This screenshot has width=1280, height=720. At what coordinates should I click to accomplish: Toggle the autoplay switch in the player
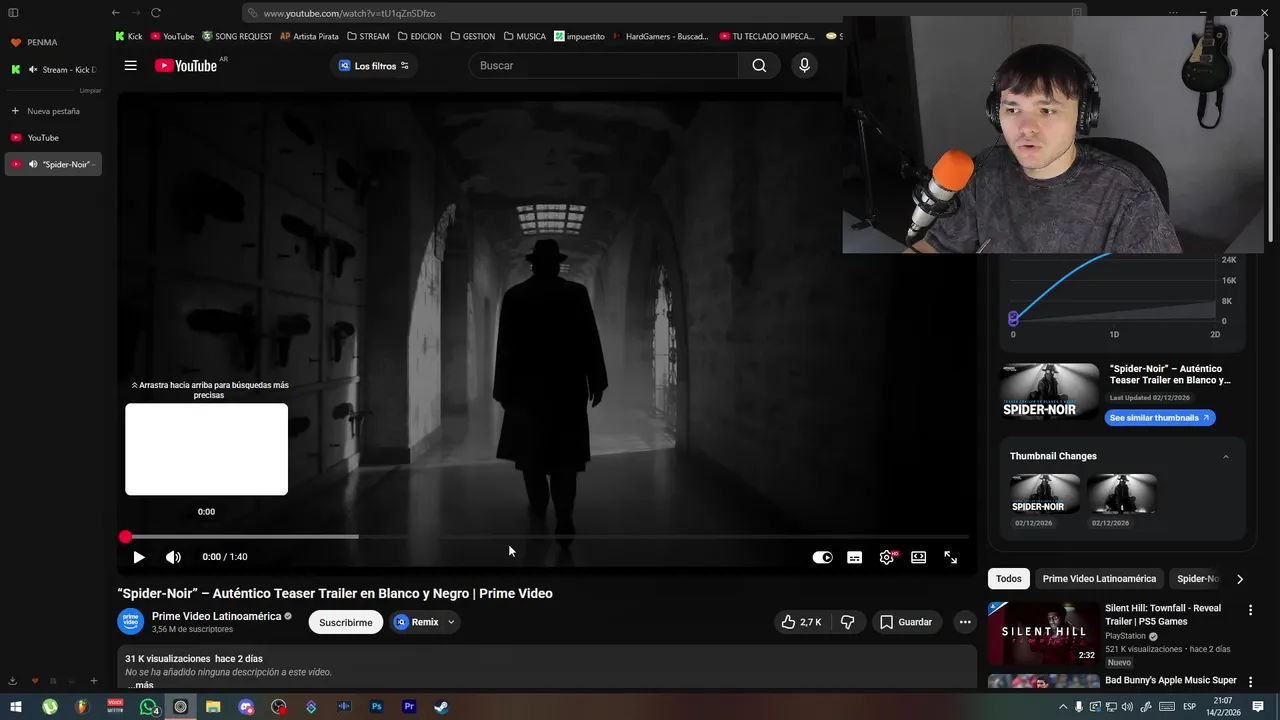coord(822,557)
